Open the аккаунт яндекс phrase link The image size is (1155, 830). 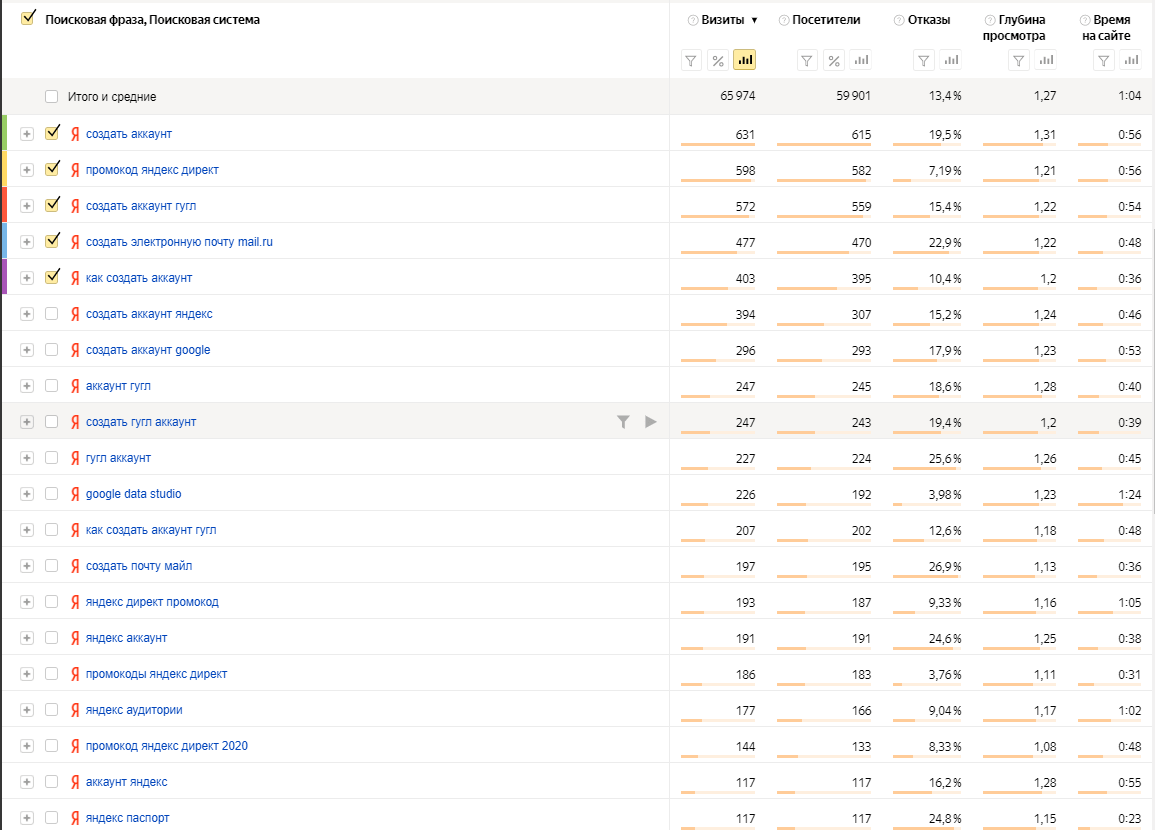coord(126,782)
